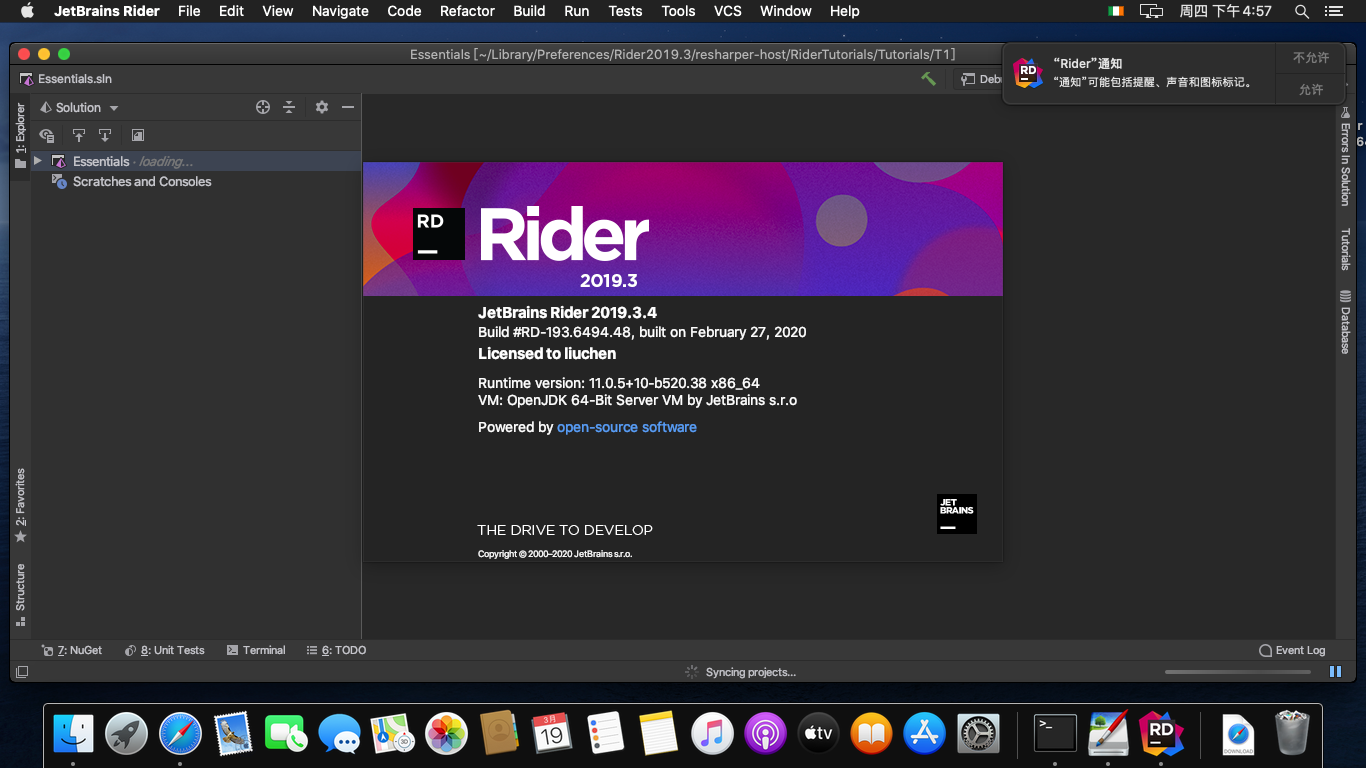
Task: Open the Event Log
Action: (1292, 650)
